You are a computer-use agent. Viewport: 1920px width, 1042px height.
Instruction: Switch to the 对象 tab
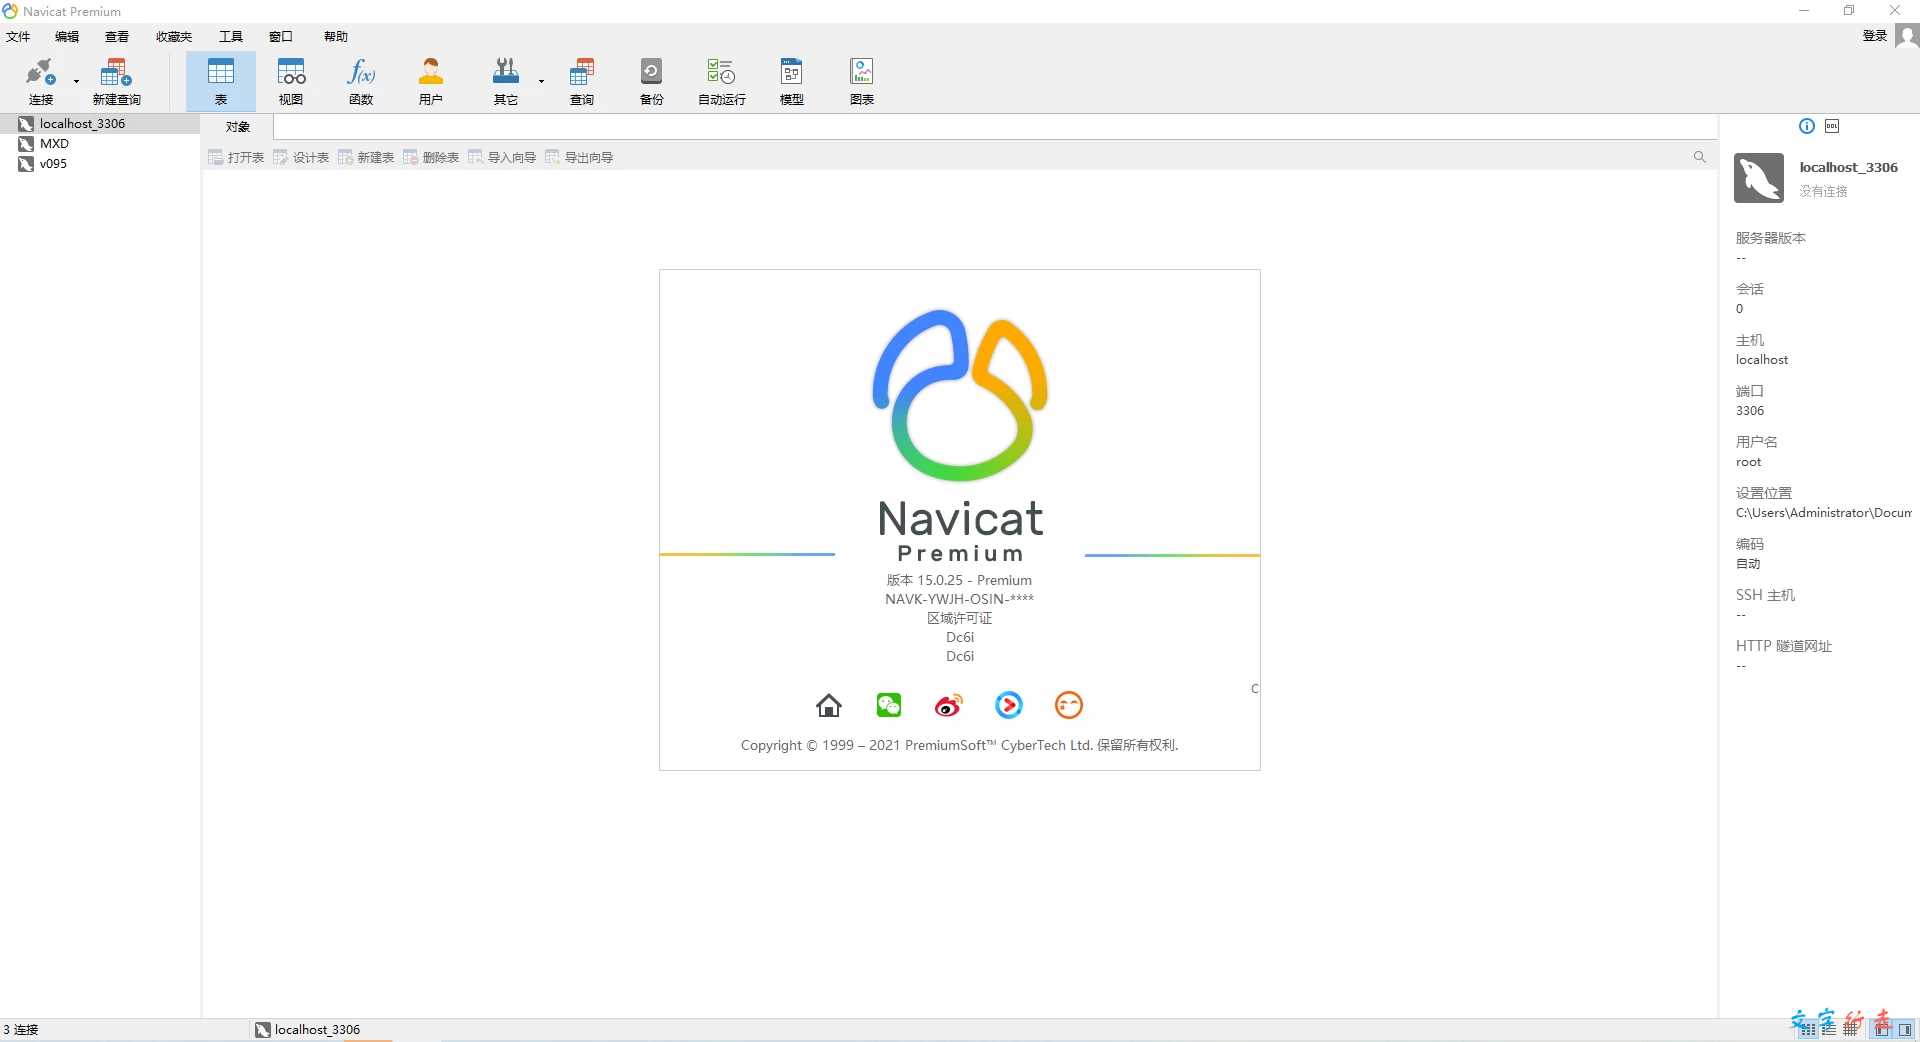pos(238,127)
